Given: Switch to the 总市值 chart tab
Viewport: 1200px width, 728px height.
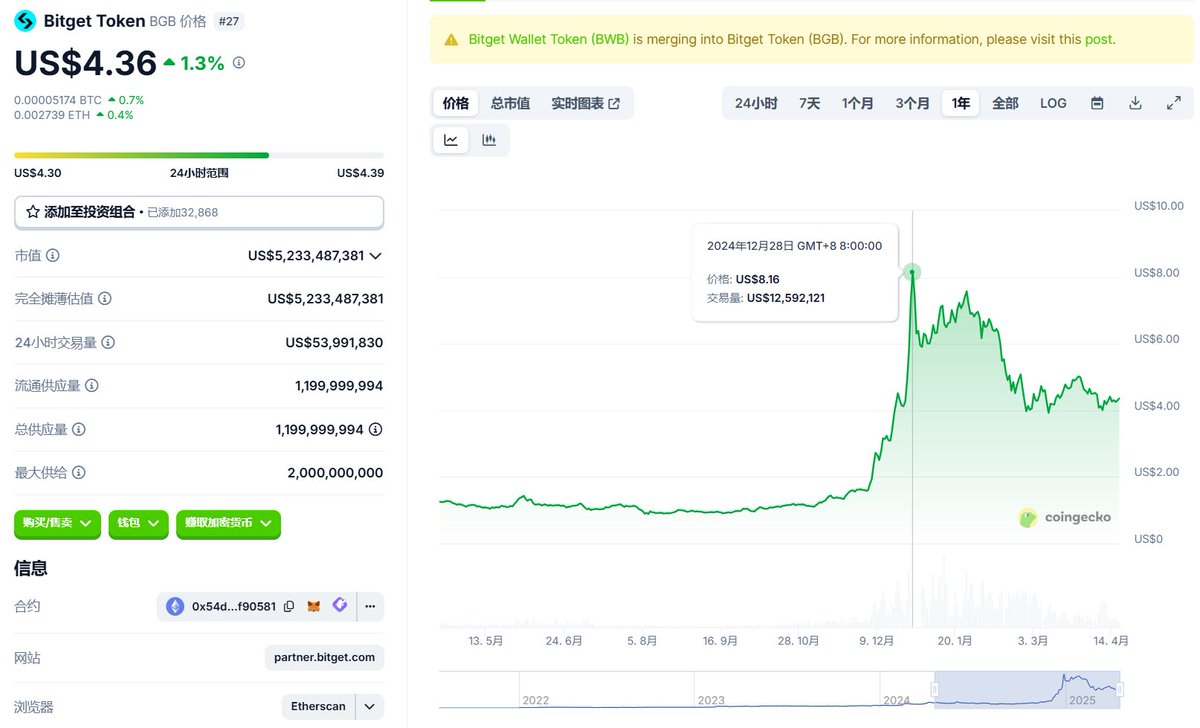Looking at the screenshot, I should pos(510,103).
